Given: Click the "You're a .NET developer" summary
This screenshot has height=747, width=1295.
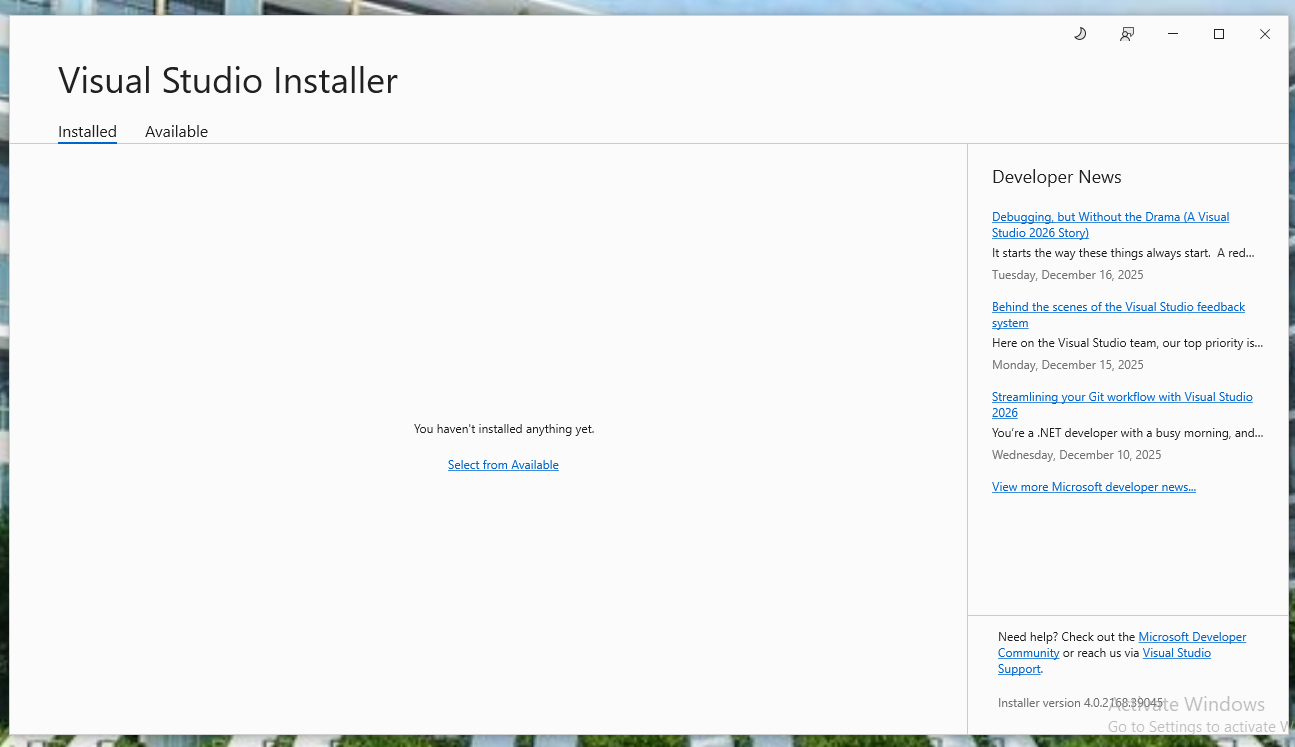Looking at the screenshot, I should tap(1128, 433).
